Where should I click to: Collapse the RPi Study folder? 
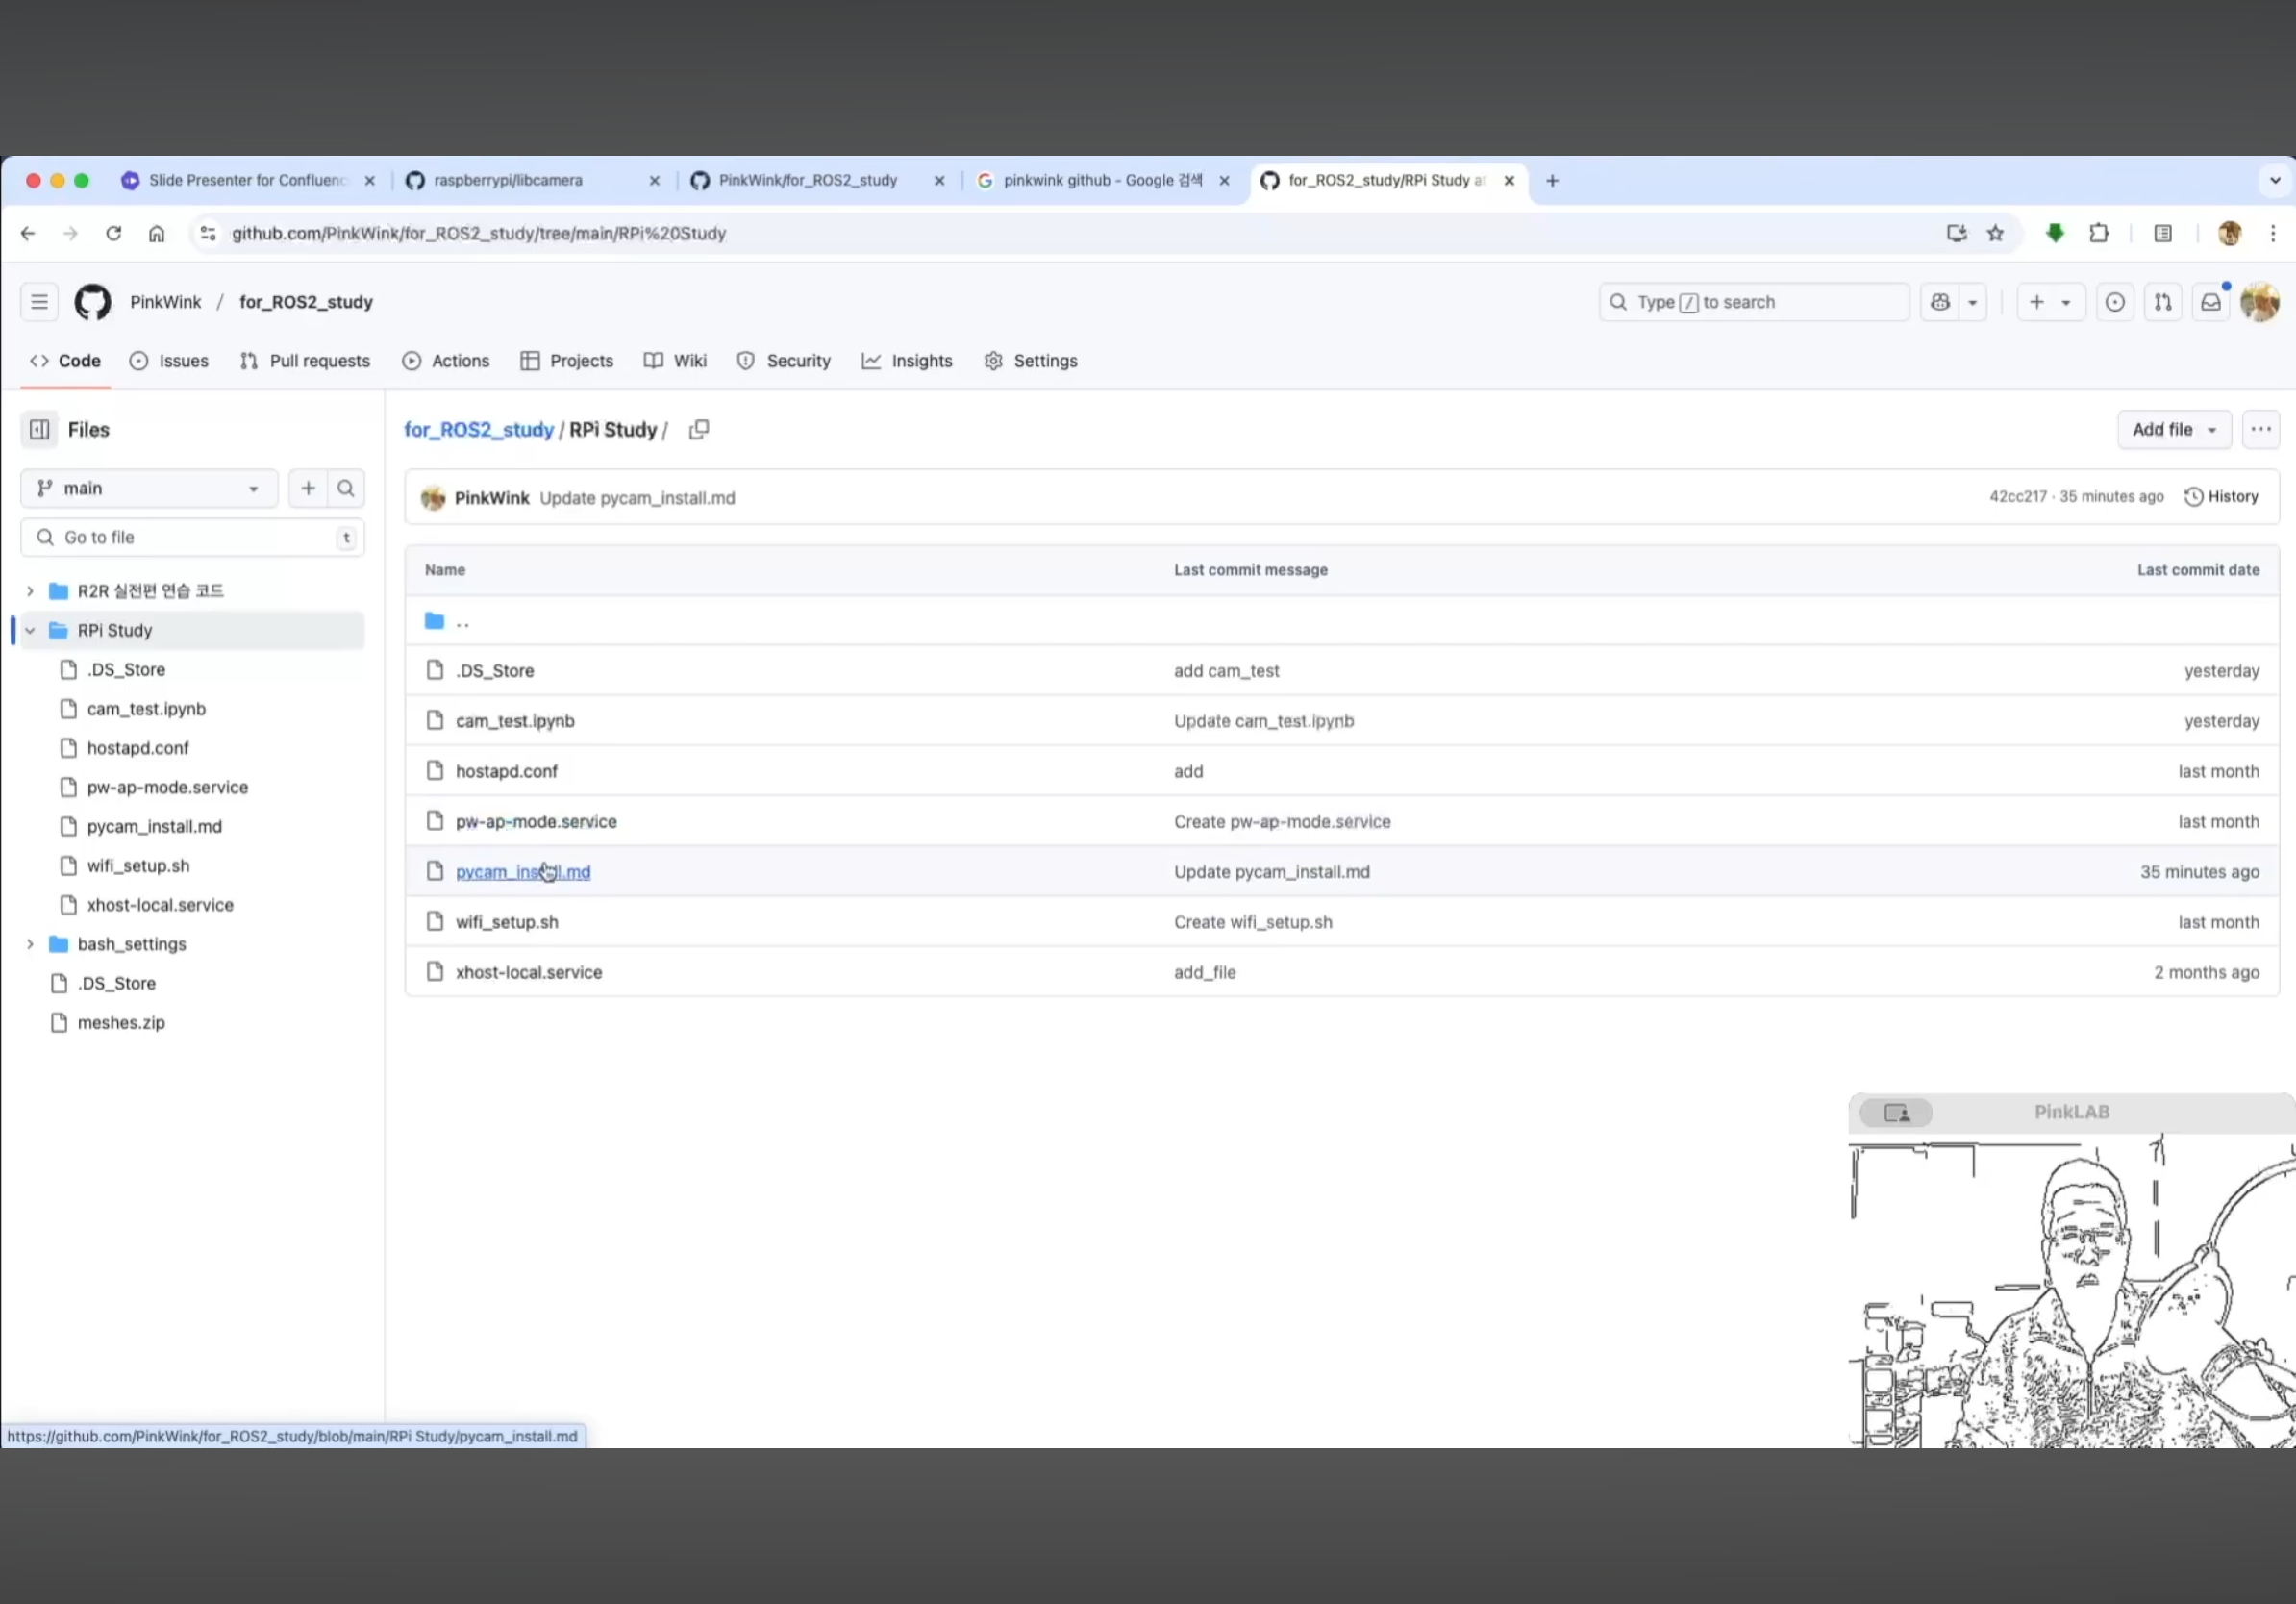click(x=30, y=630)
